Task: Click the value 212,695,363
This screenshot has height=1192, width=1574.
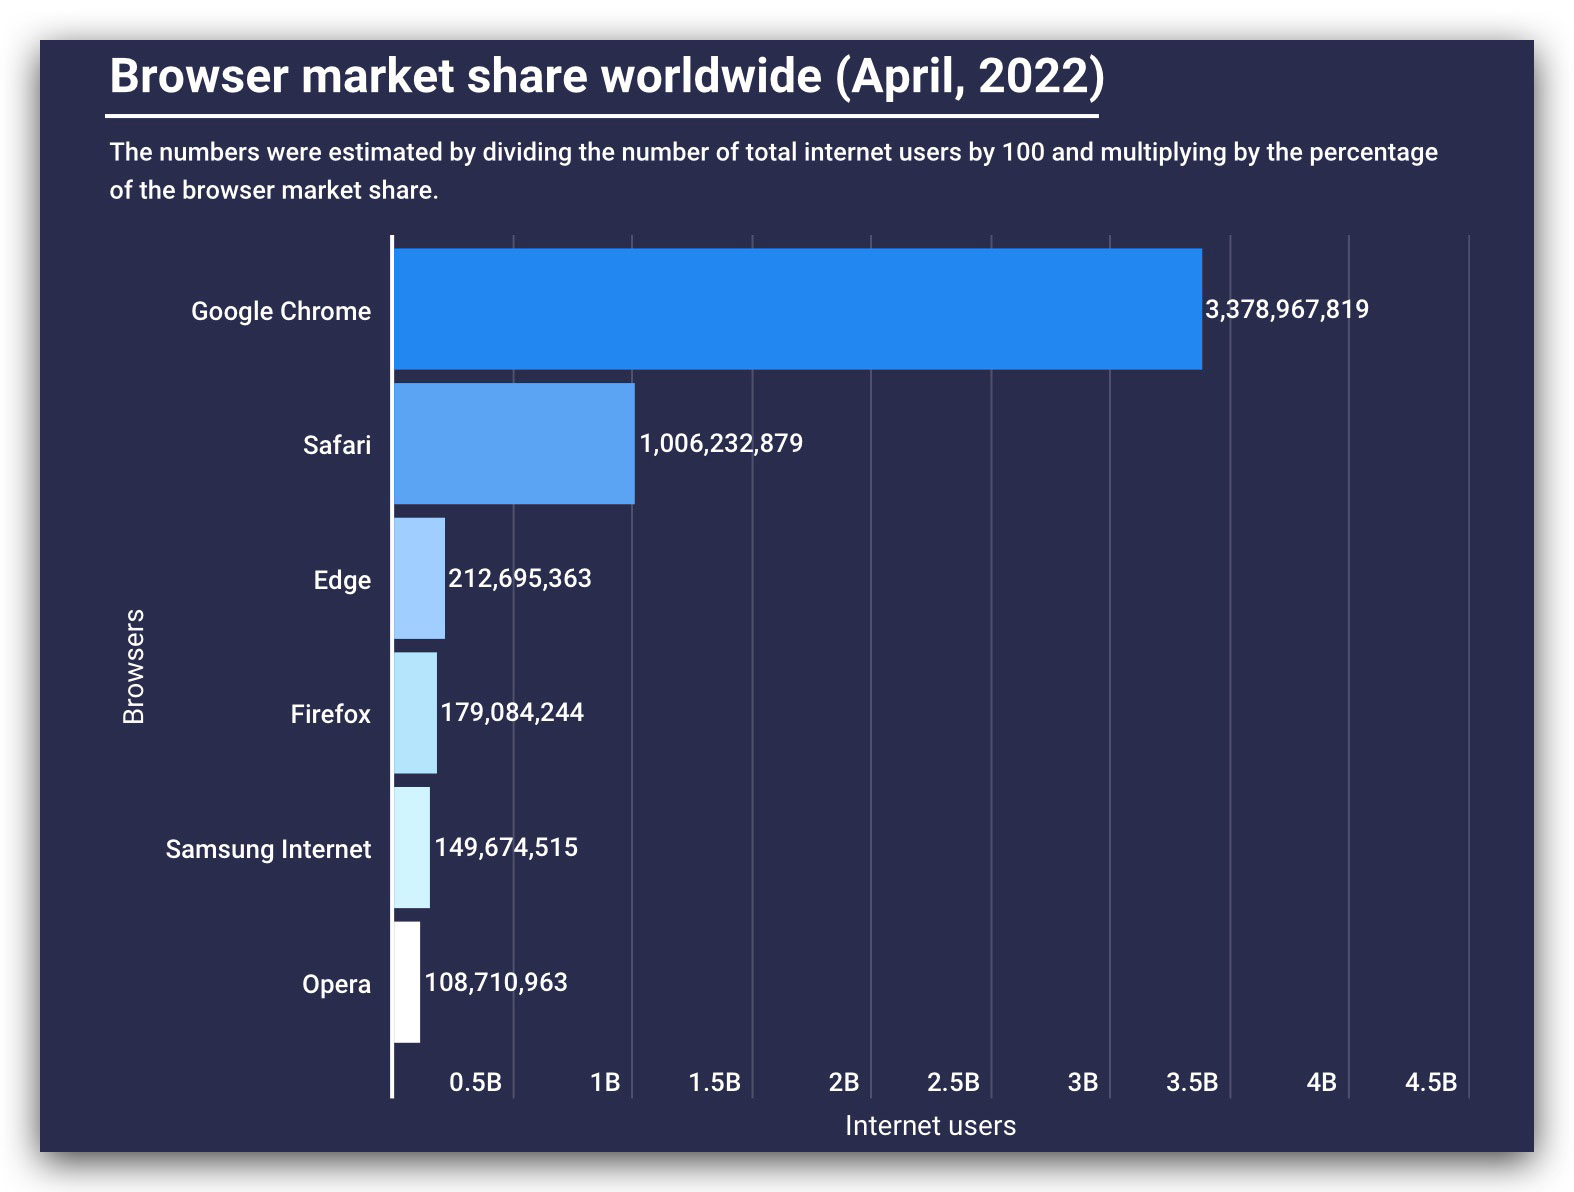Action: 520,578
